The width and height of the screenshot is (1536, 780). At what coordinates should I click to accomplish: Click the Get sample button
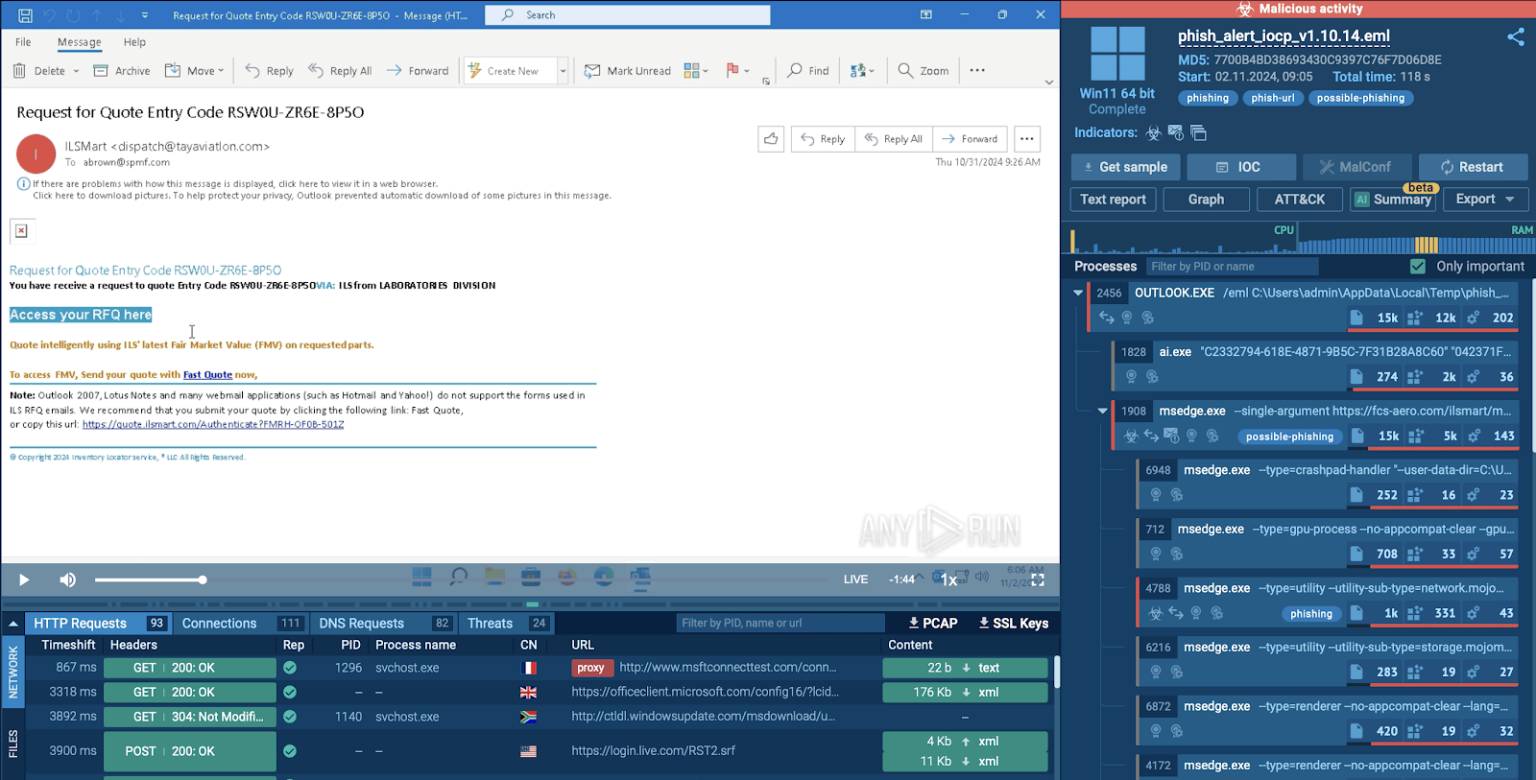[x=1125, y=166]
